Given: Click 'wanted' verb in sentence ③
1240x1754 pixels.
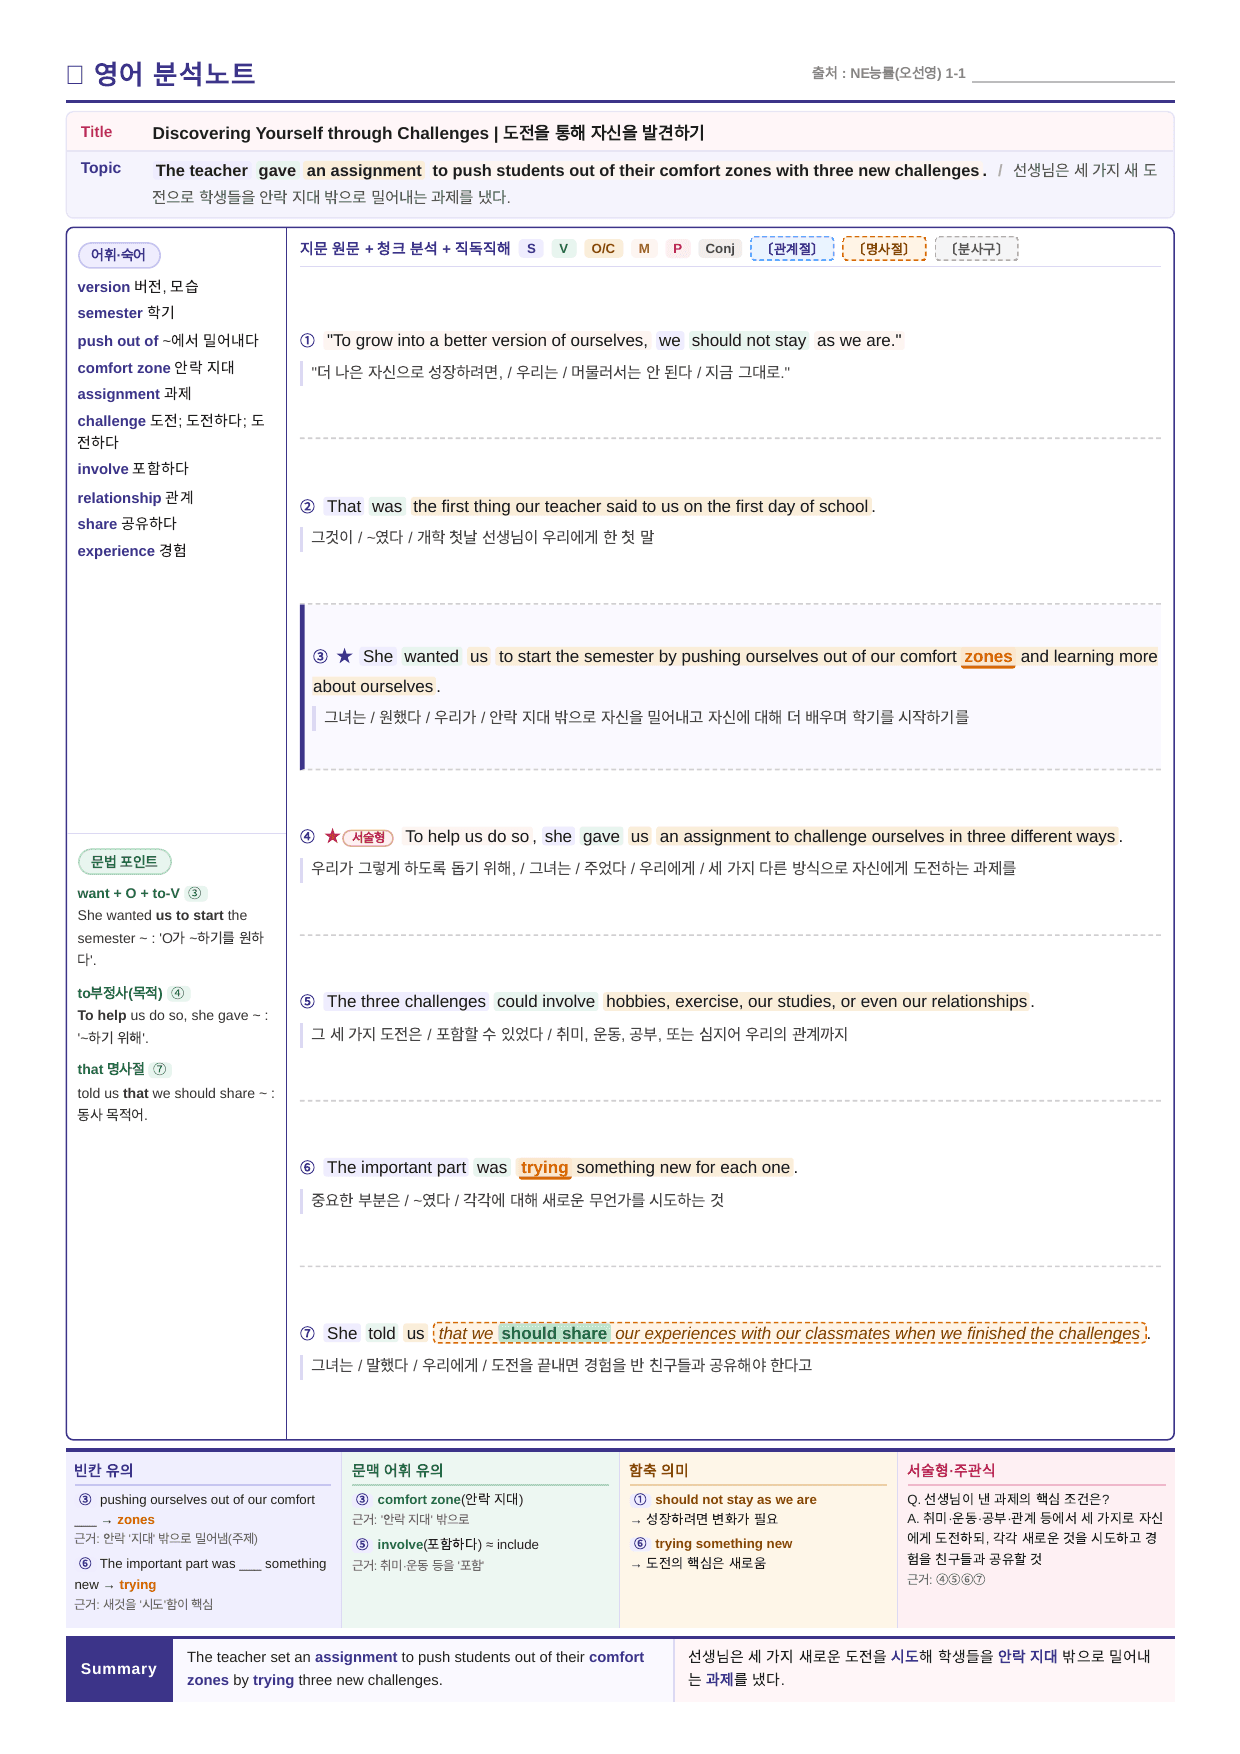Looking at the screenshot, I should [x=431, y=657].
